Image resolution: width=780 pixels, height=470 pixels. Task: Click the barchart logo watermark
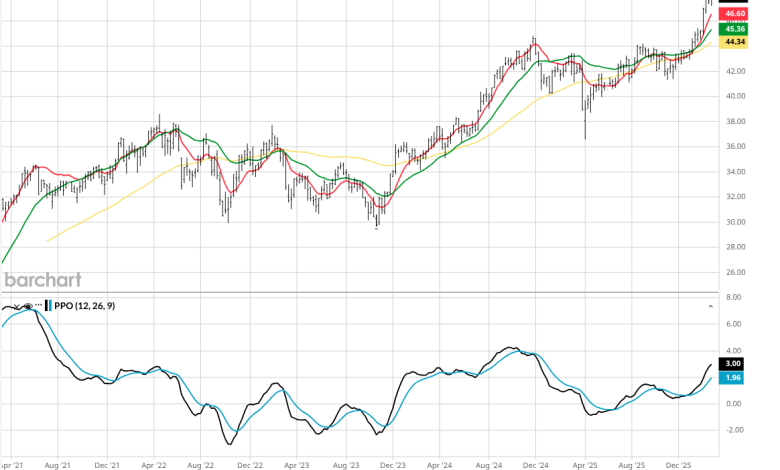[42, 280]
